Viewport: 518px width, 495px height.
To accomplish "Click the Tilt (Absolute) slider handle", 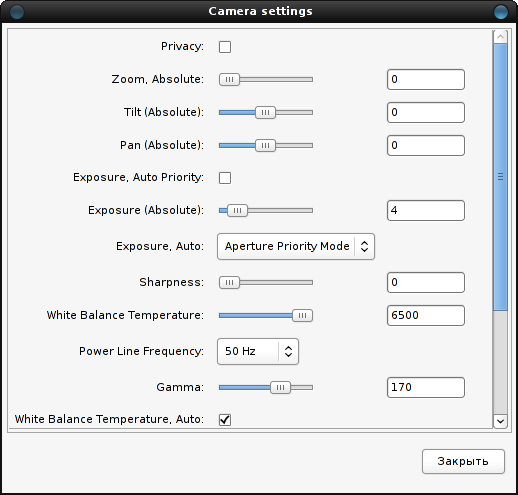I will [x=265, y=113].
